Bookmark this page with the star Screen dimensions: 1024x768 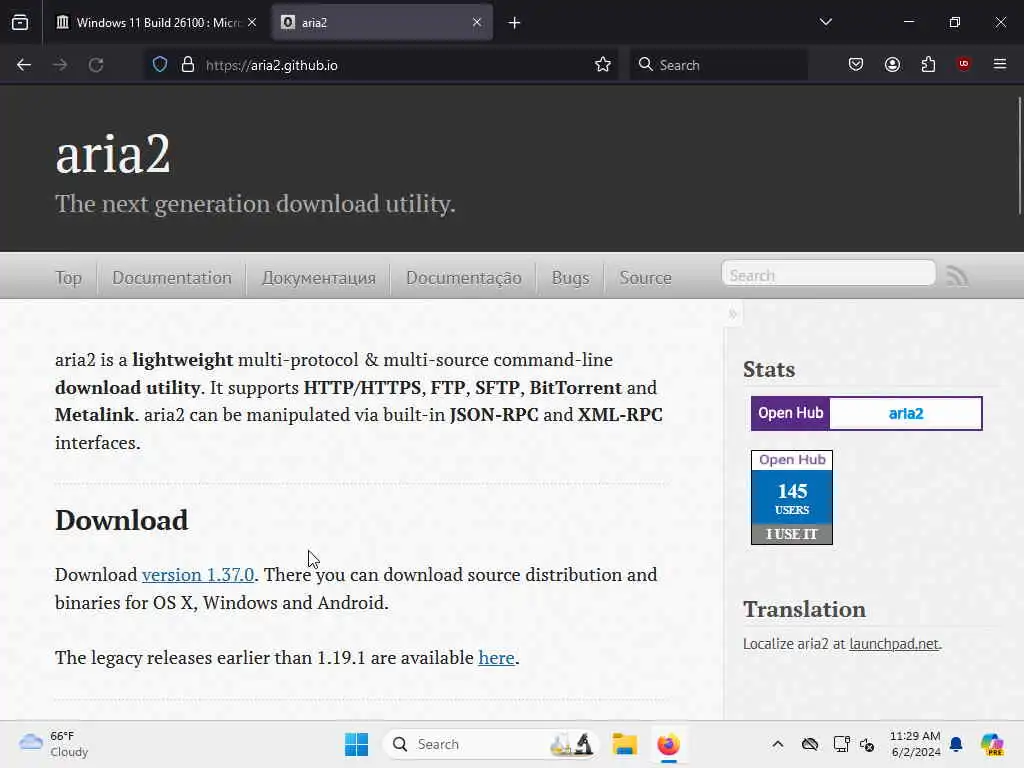603,65
